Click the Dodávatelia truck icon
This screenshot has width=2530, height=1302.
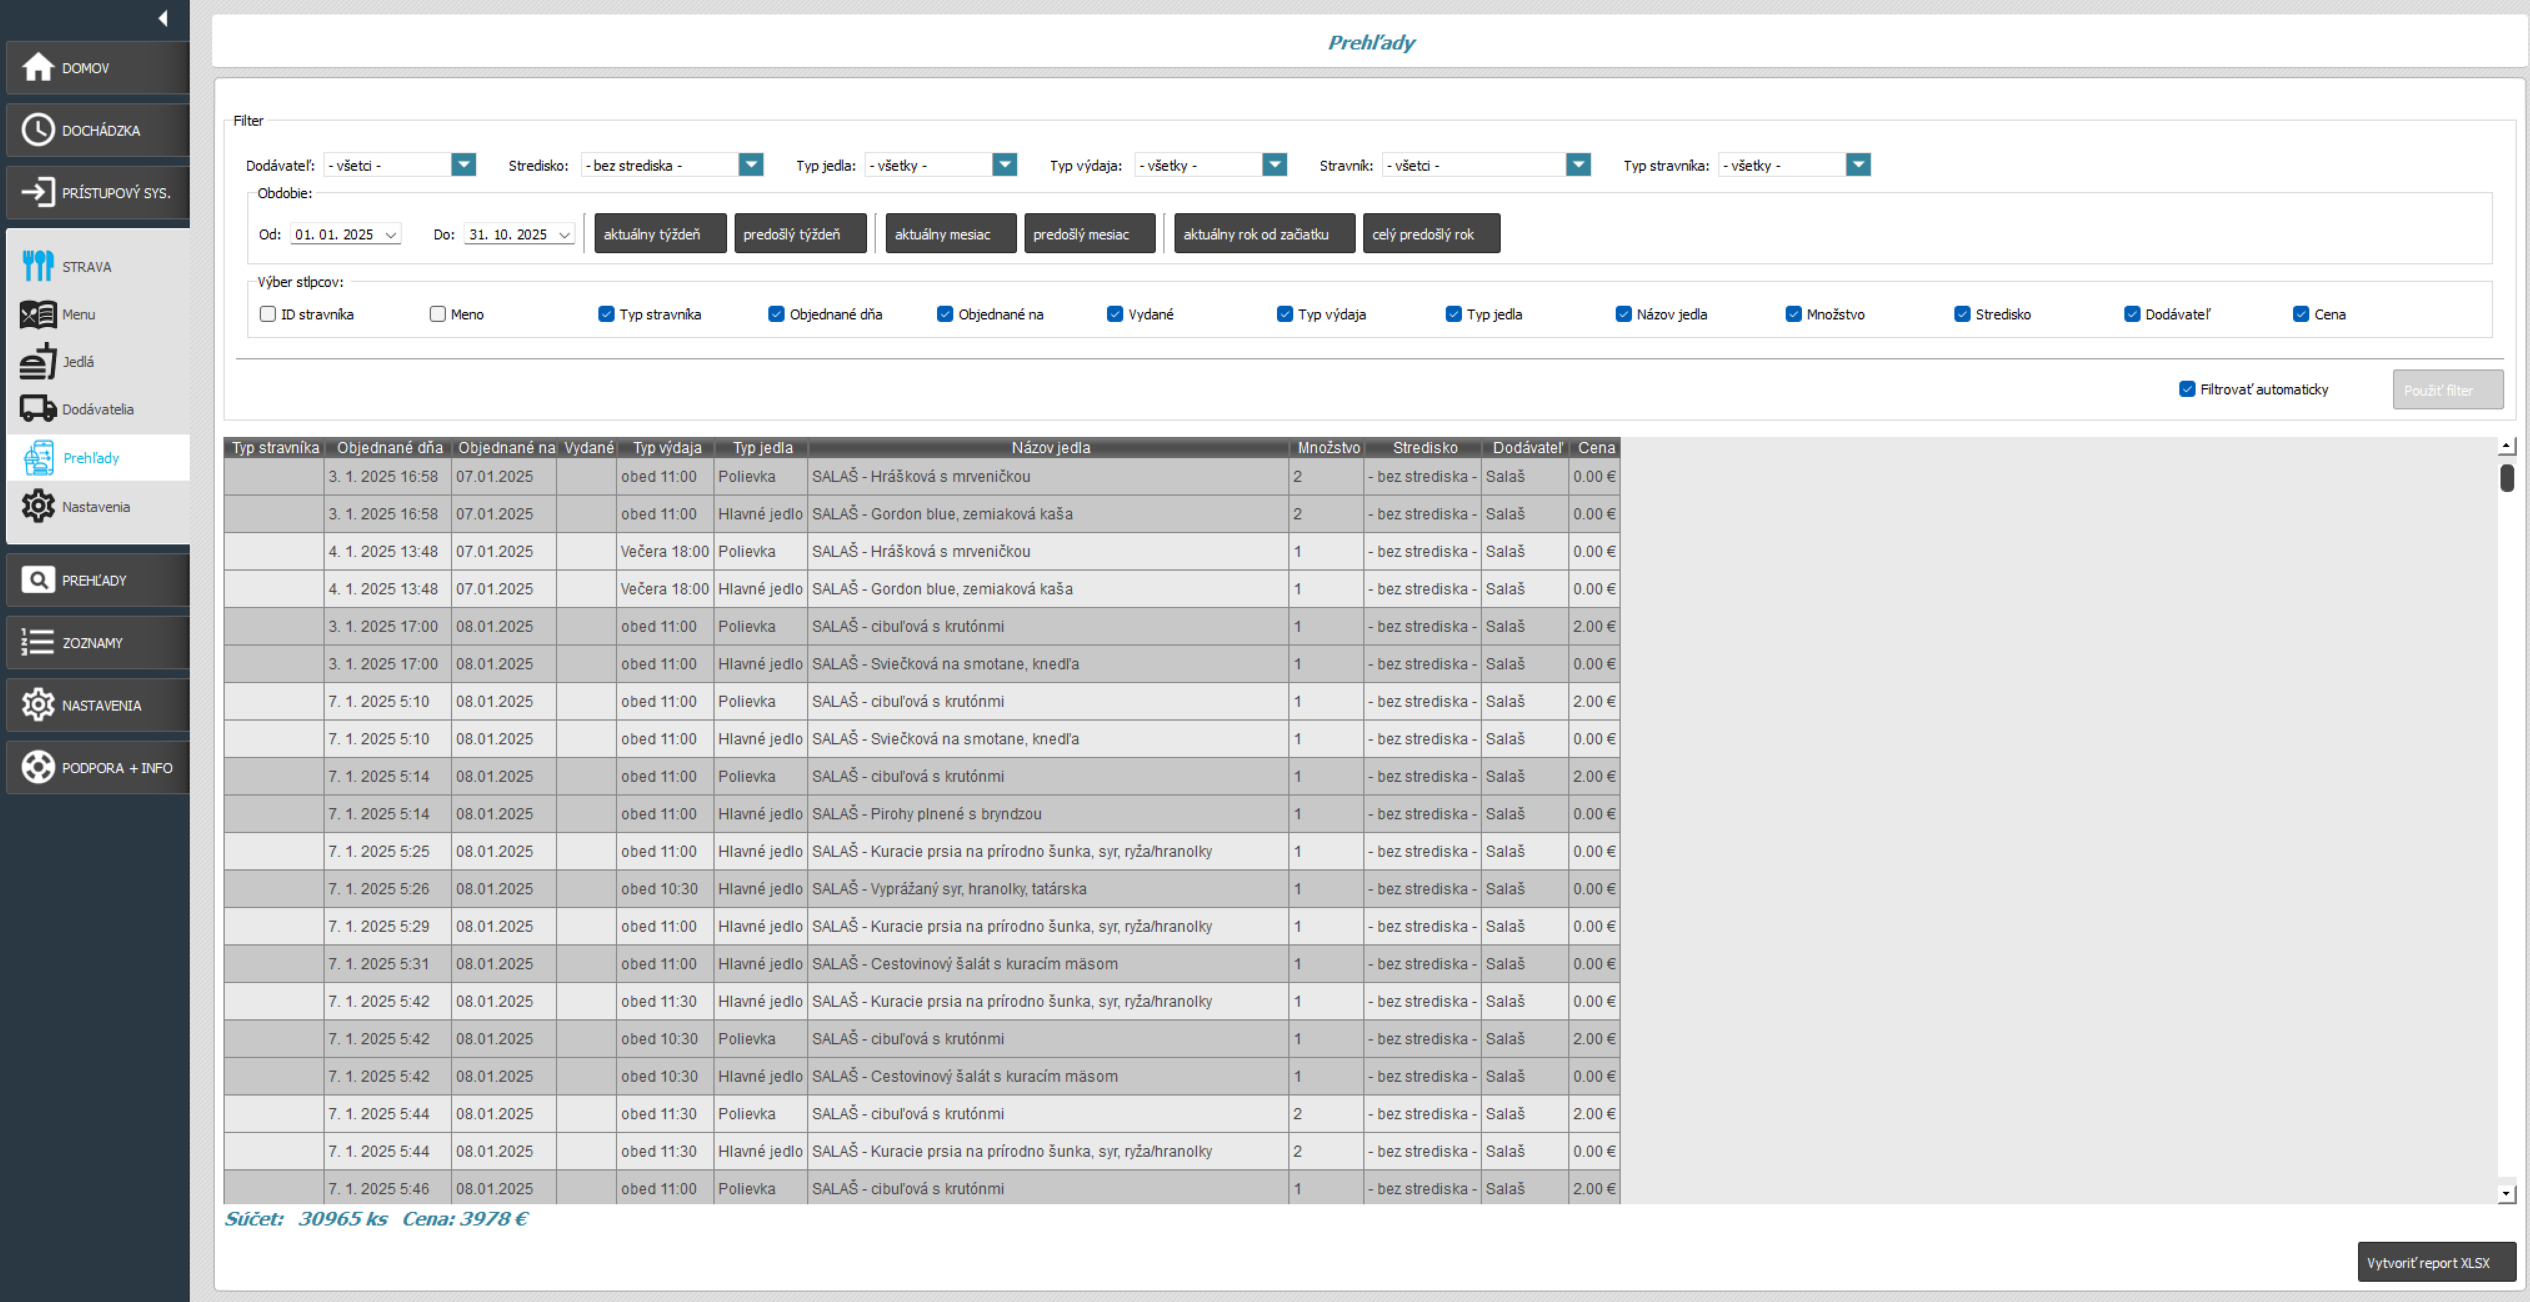38,409
